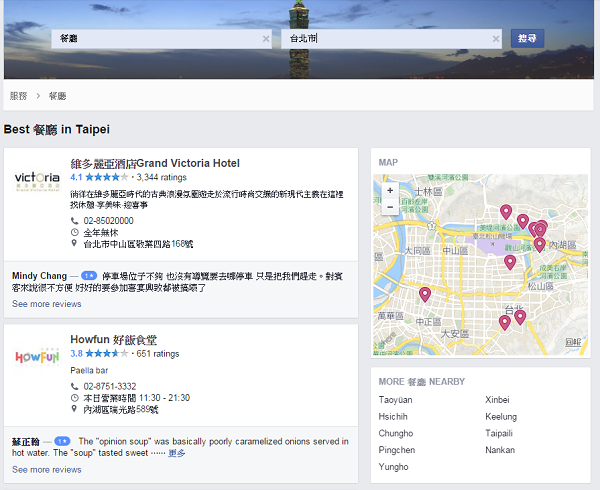
Task: Open nearby city Taoyüan
Action: tap(395, 400)
